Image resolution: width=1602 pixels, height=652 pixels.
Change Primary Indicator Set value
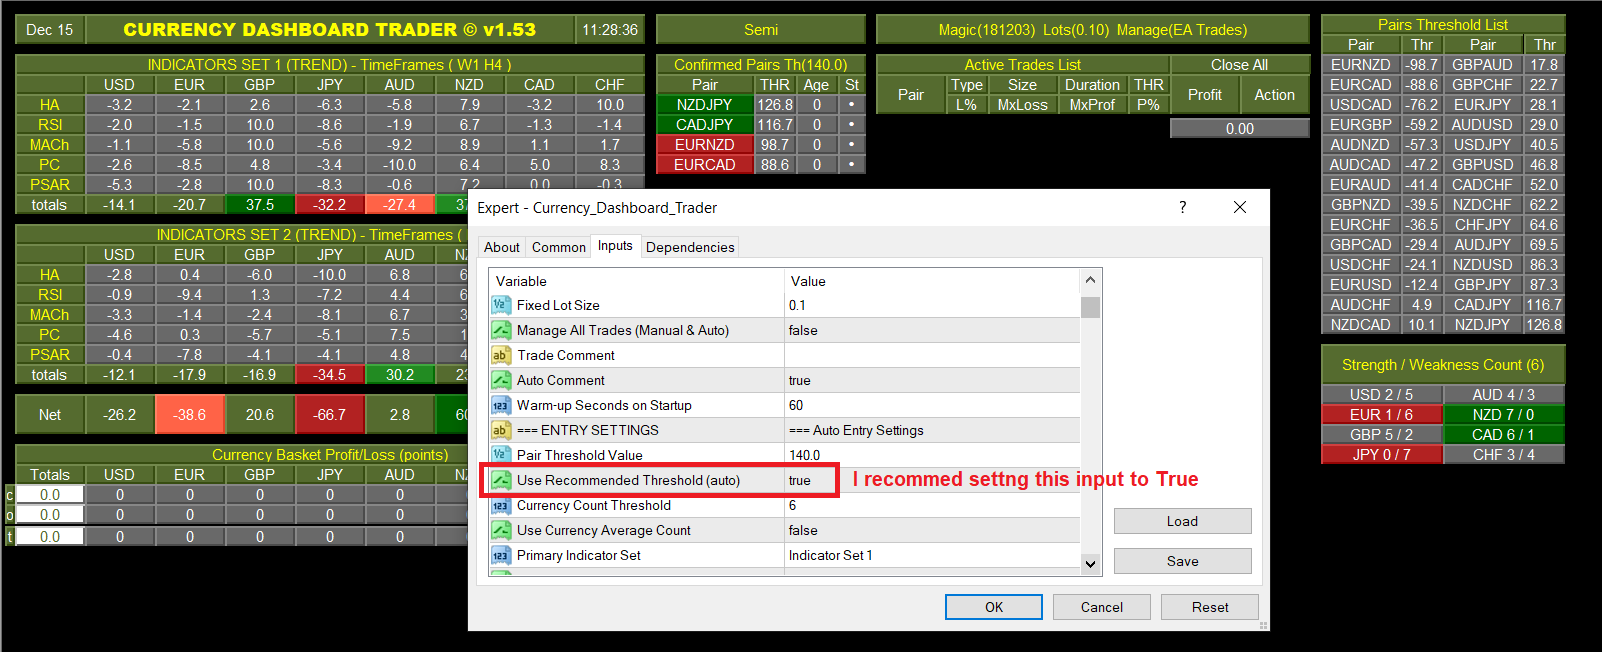[x=932, y=555]
